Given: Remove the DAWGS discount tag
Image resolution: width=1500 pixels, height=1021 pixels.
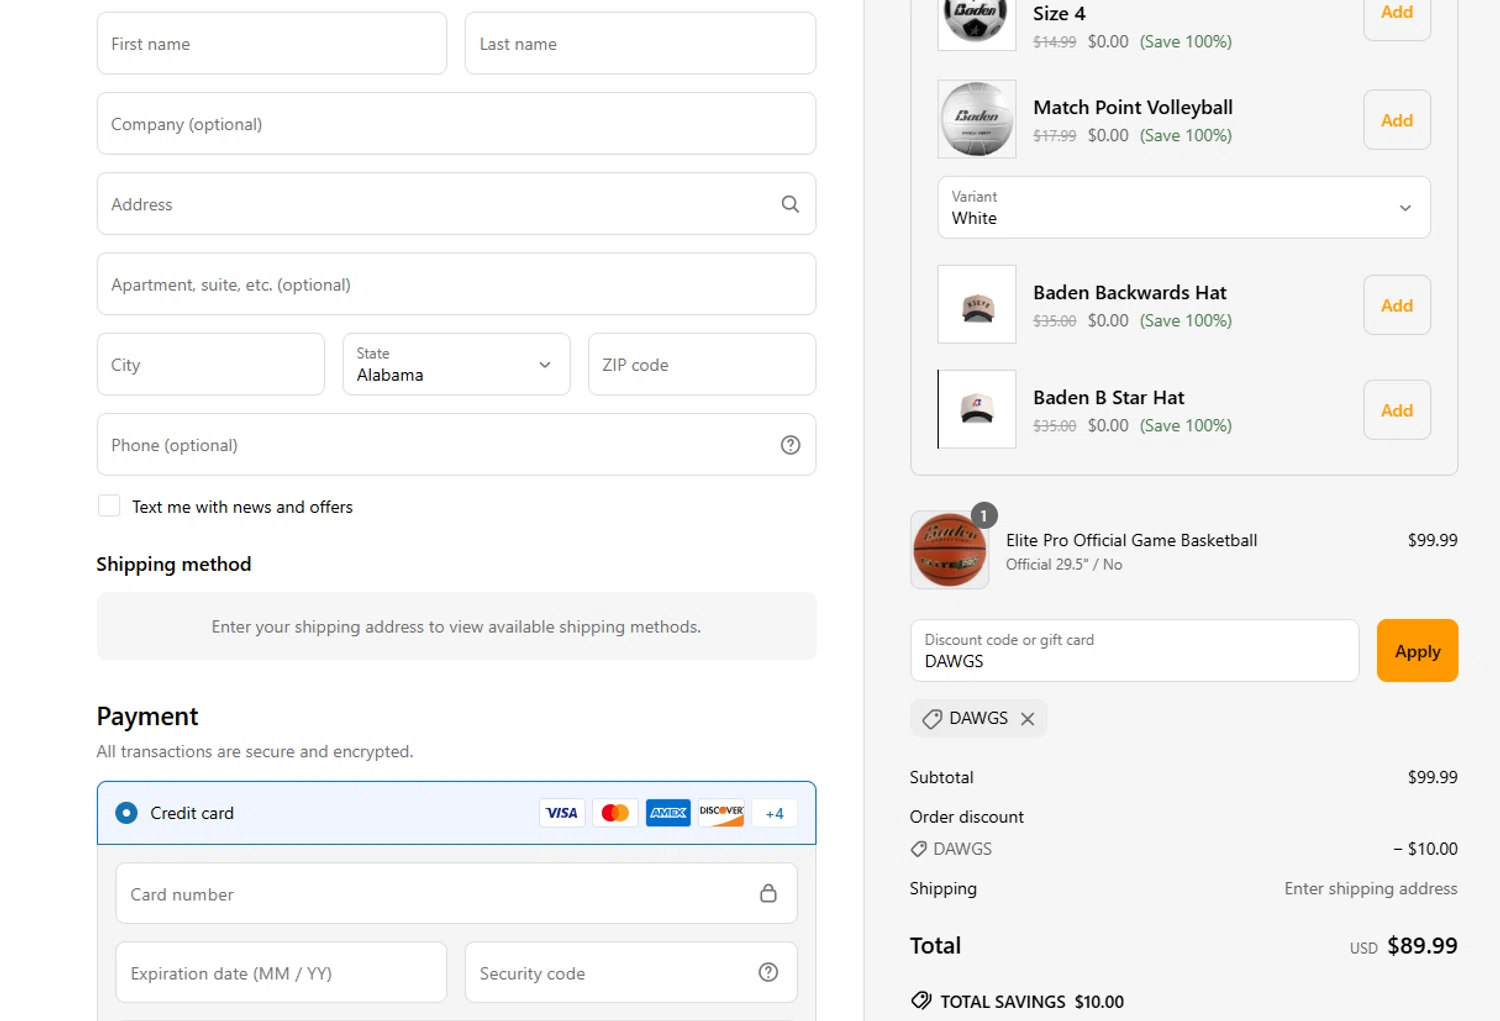Looking at the screenshot, I should [1027, 719].
